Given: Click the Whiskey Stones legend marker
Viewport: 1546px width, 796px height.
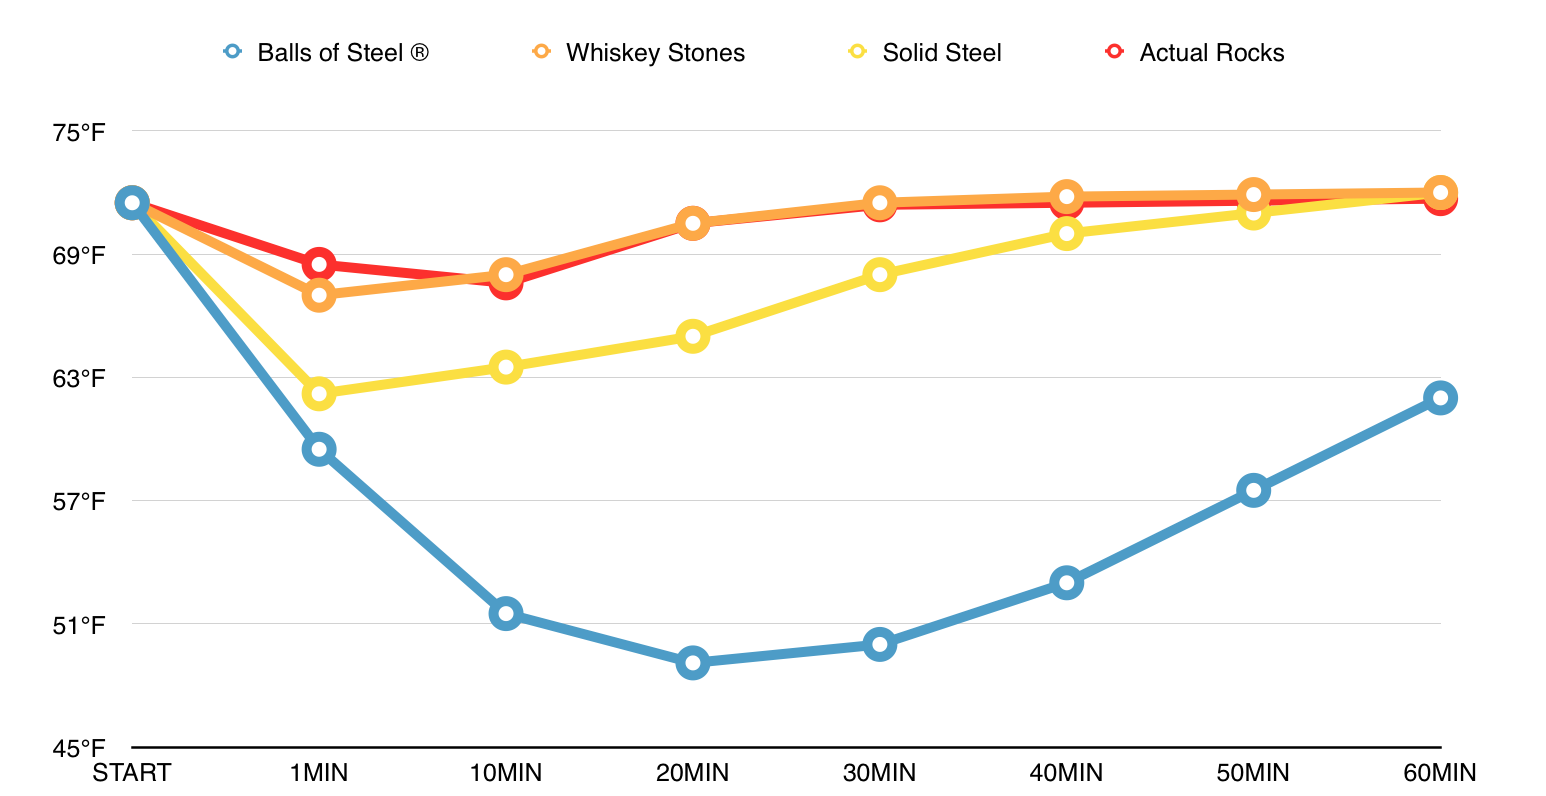Looking at the screenshot, I should [541, 51].
